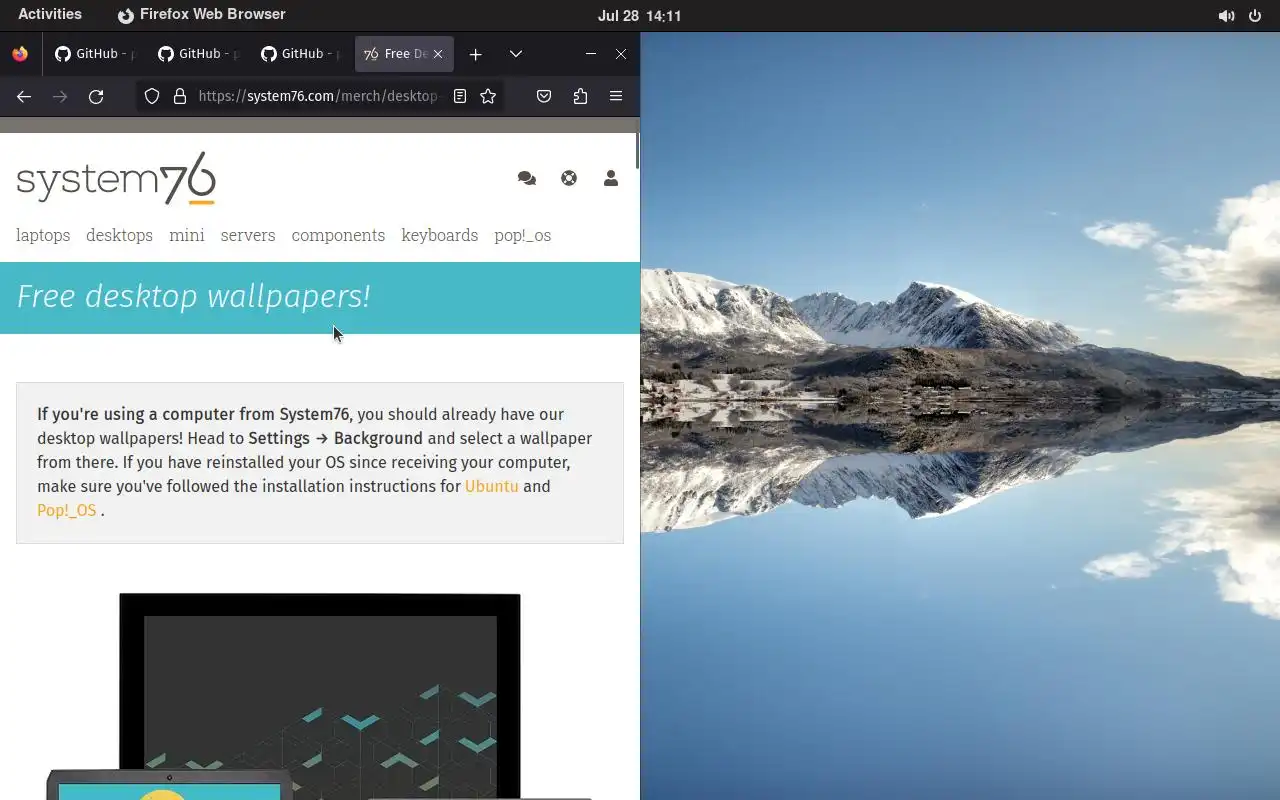Click the forward navigation arrow
Viewport: 1280px width, 800px height.
60,96
